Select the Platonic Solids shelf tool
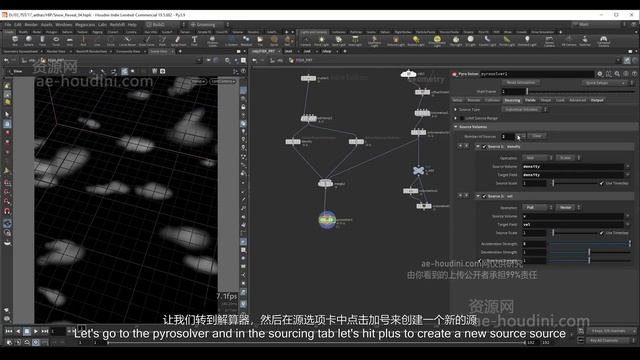 212,40
